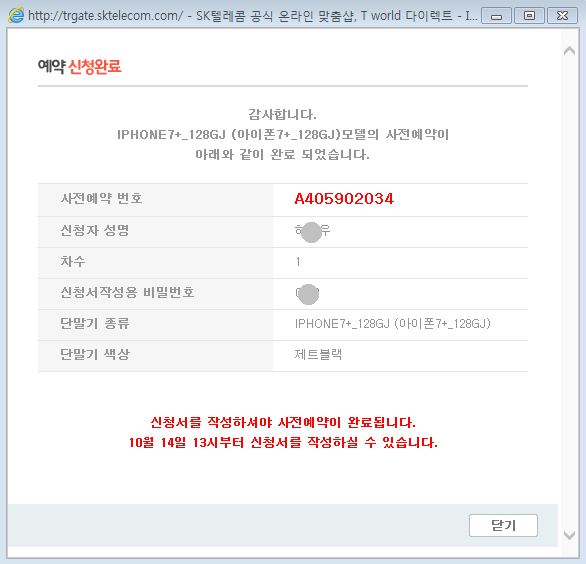Screen dimensions: 586x564
Task: Click the 단말기 색상 label
Action: 95,354
